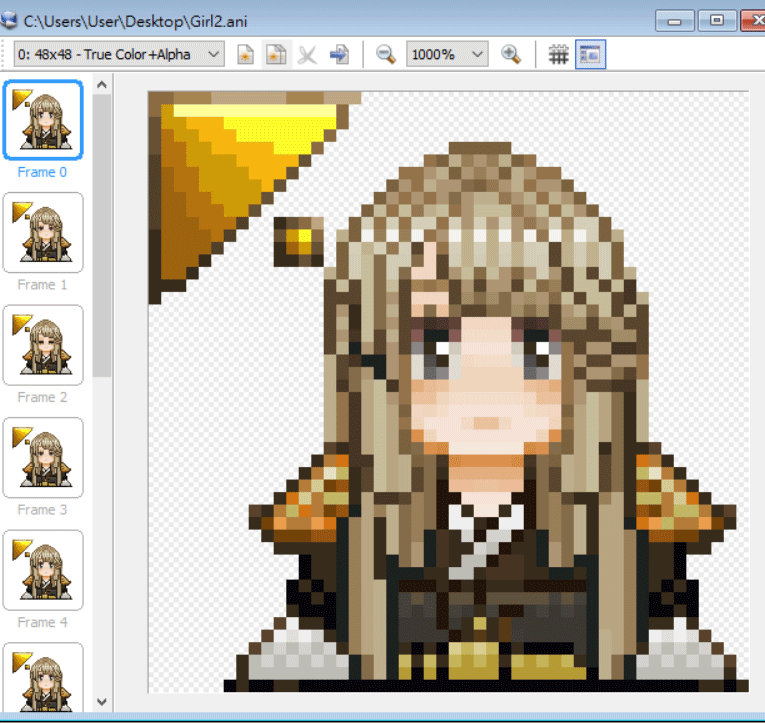Click the application icon in title bar
Screen dimensions: 765x723
(8, 21)
